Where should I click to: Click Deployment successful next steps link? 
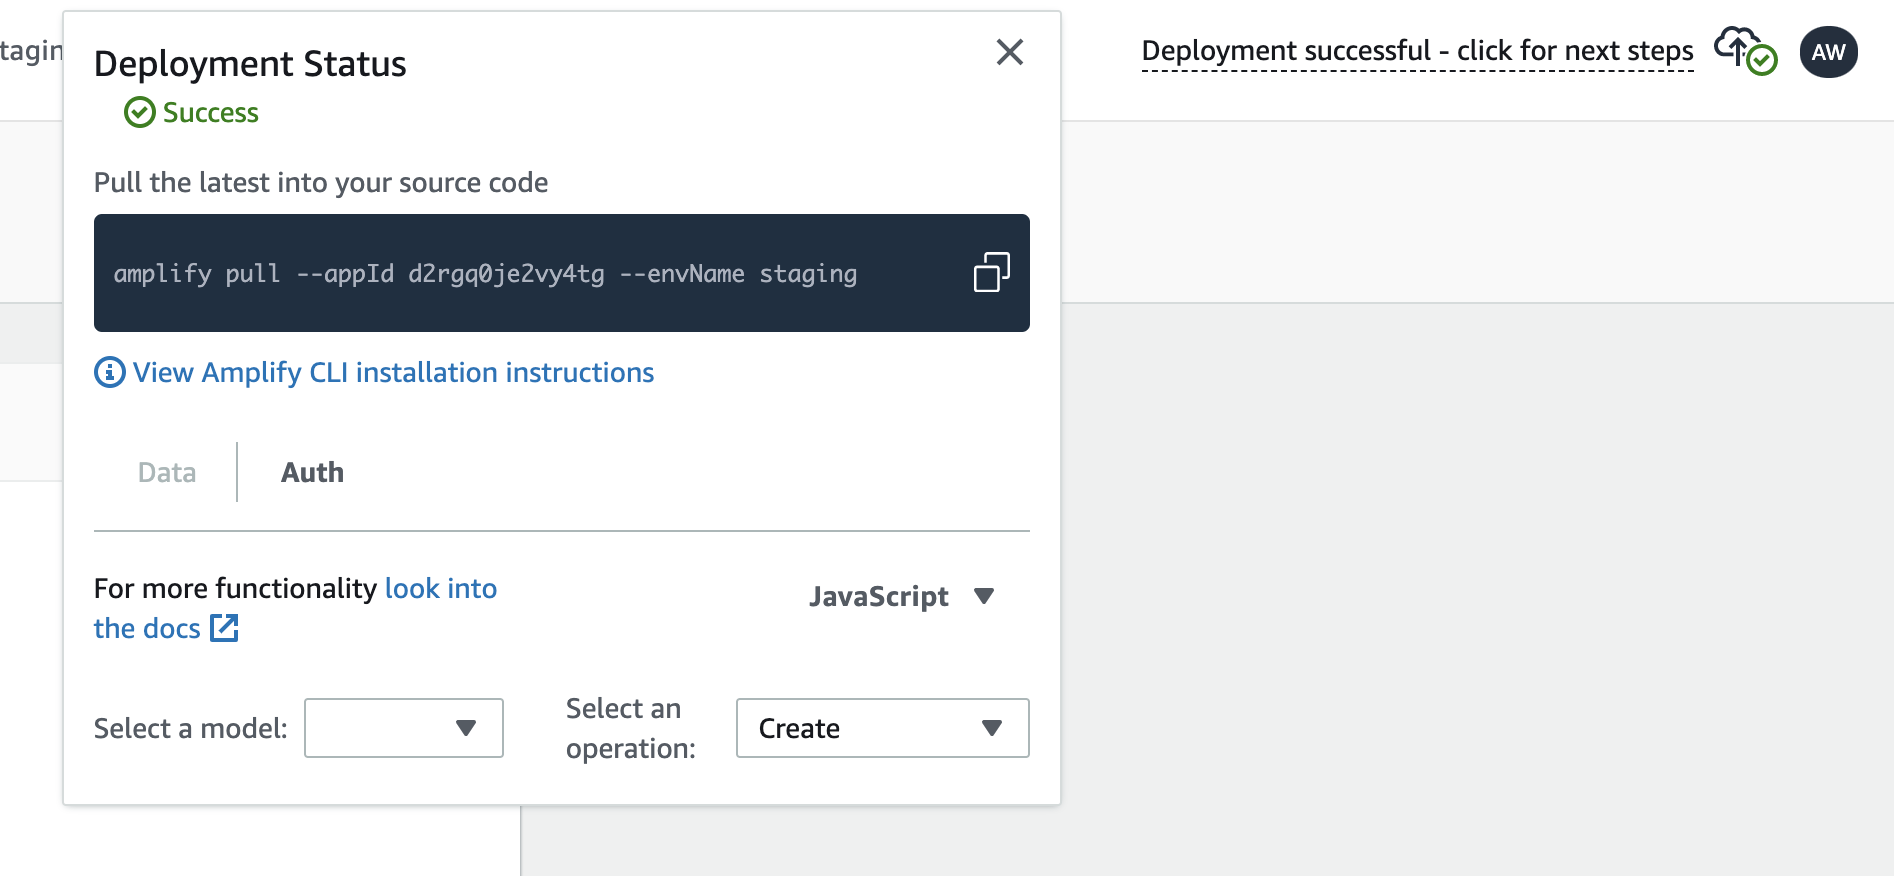point(1417,51)
